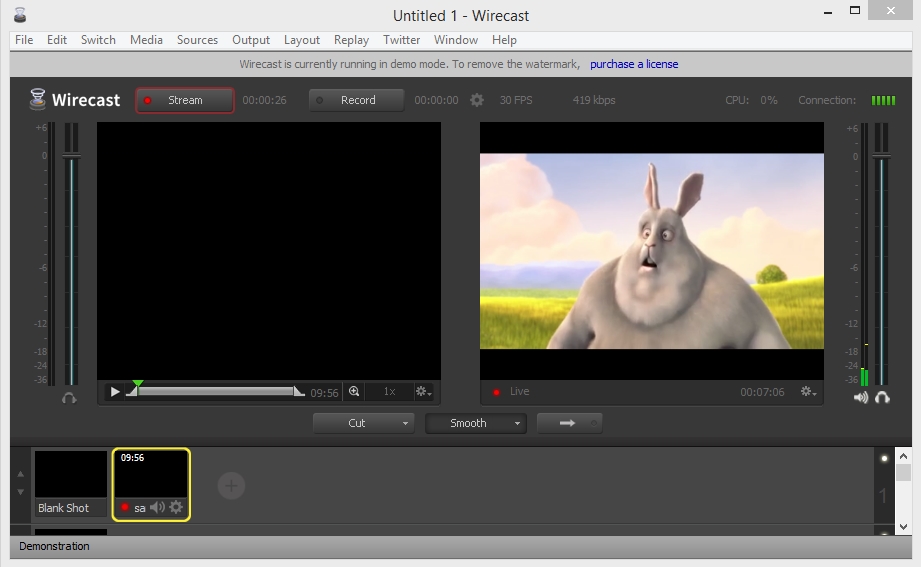Screen dimensions: 921x567
Task: Open the preview gear options menu
Action: [423, 391]
